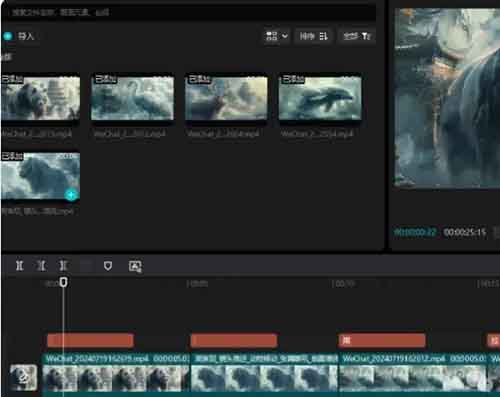
Task: Click the search materials input field
Action: click(x=189, y=13)
